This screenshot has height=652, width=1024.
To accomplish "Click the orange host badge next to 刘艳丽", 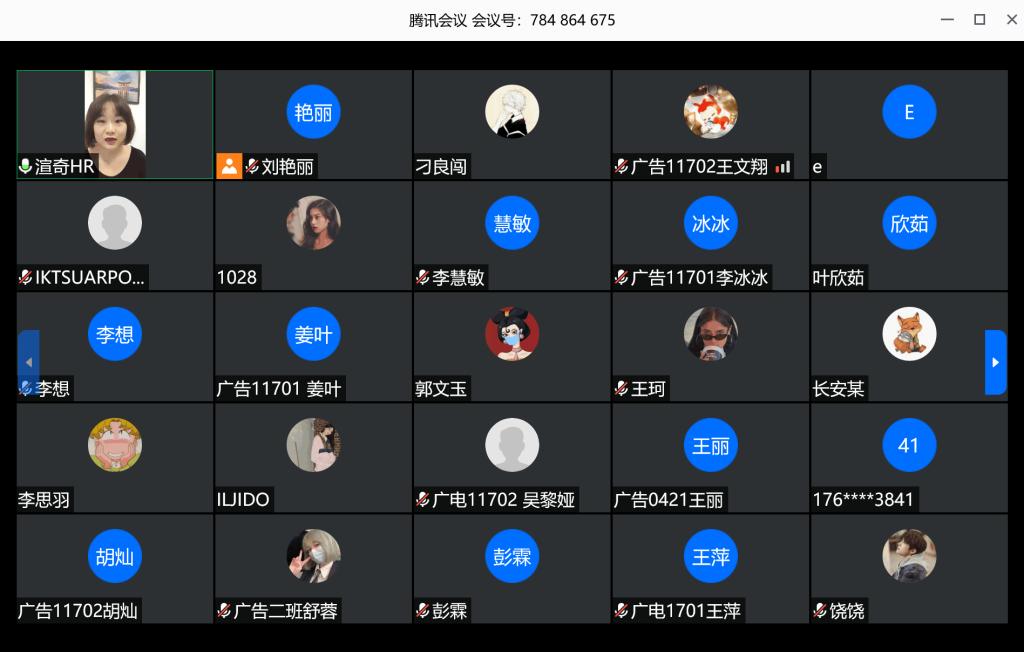I will click(229, 166).
